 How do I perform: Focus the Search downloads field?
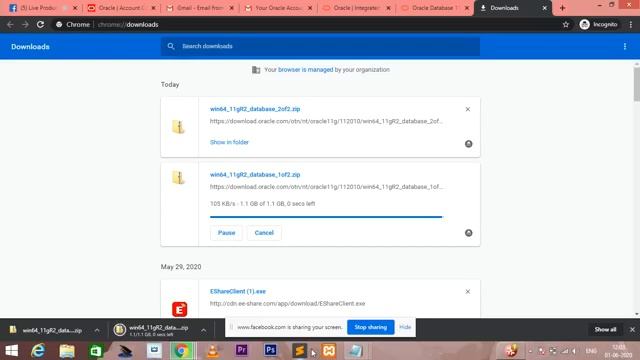click(x=320, y=46)
